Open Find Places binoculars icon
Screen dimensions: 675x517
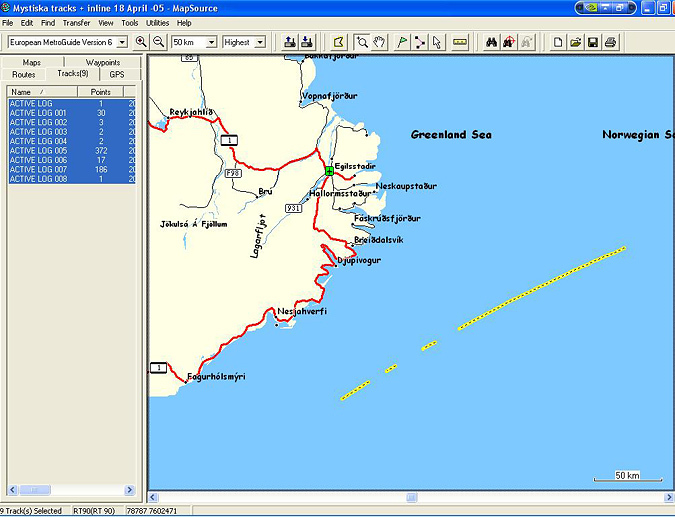[492, 42]
